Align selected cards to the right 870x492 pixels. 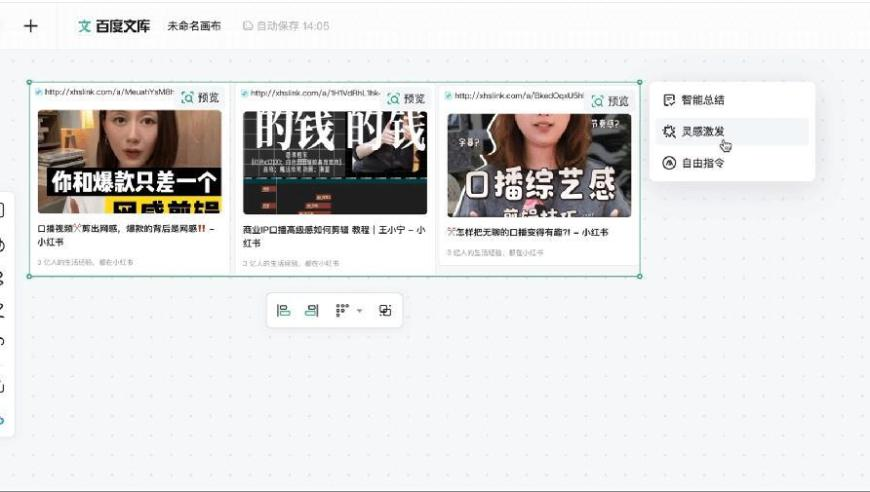312,311
